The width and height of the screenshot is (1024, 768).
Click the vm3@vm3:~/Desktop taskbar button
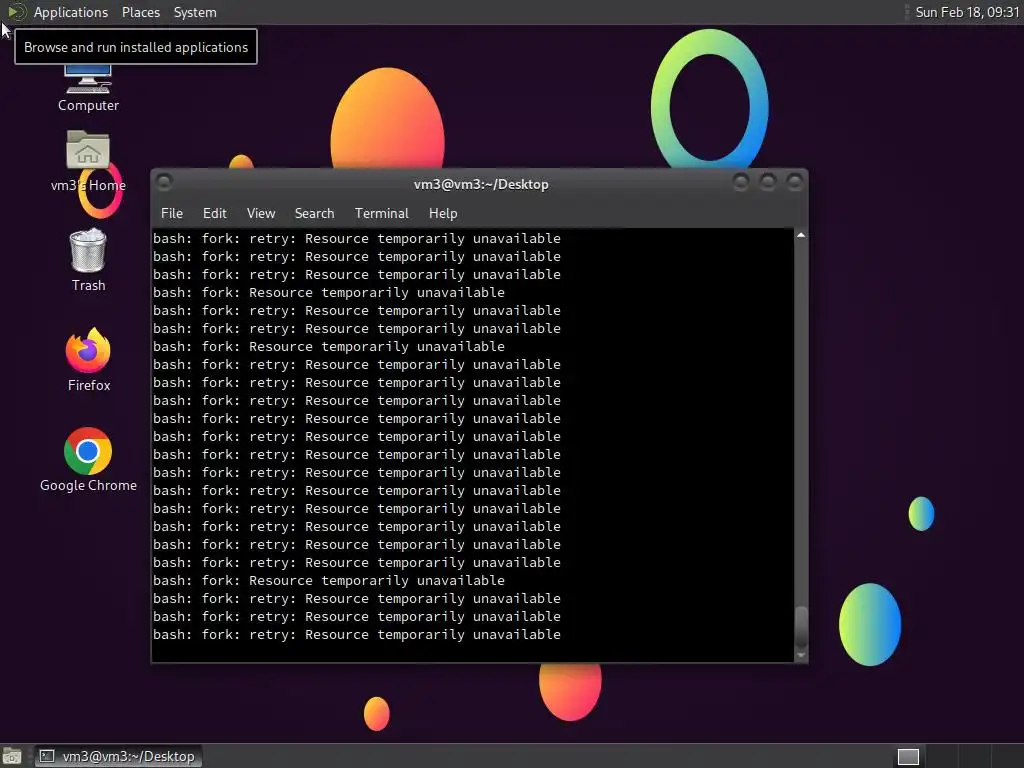[x=118, y=756]
